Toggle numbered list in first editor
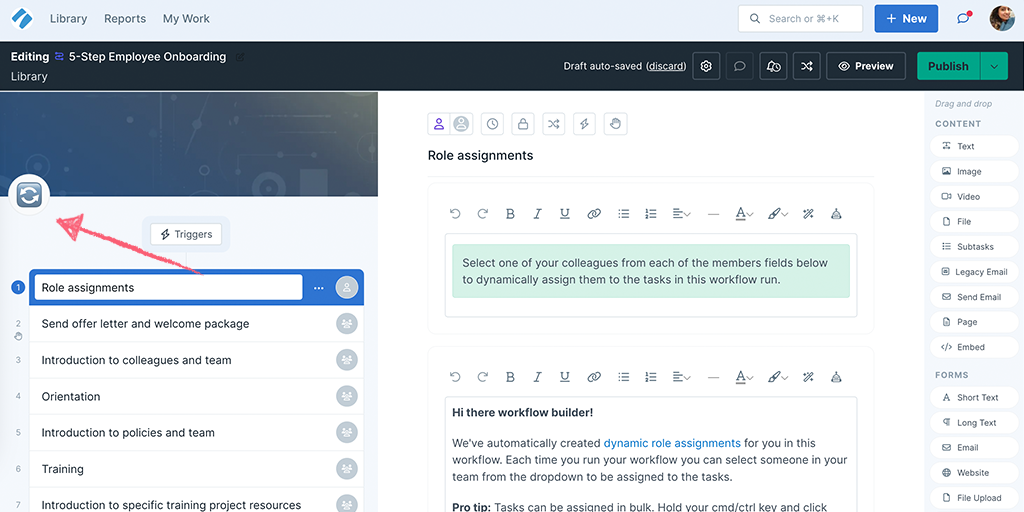Image resolution: width=1024 pixels, height=512 pixels. click(x=650, y=214)
